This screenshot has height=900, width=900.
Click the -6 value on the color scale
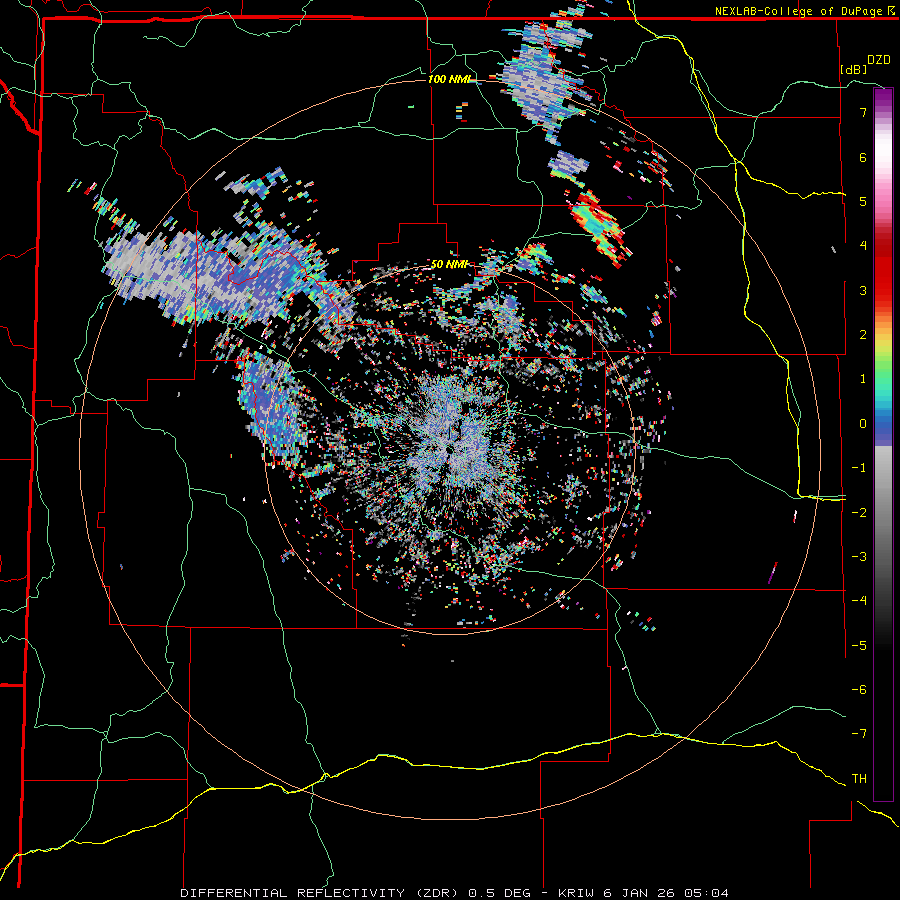point(859,690)
